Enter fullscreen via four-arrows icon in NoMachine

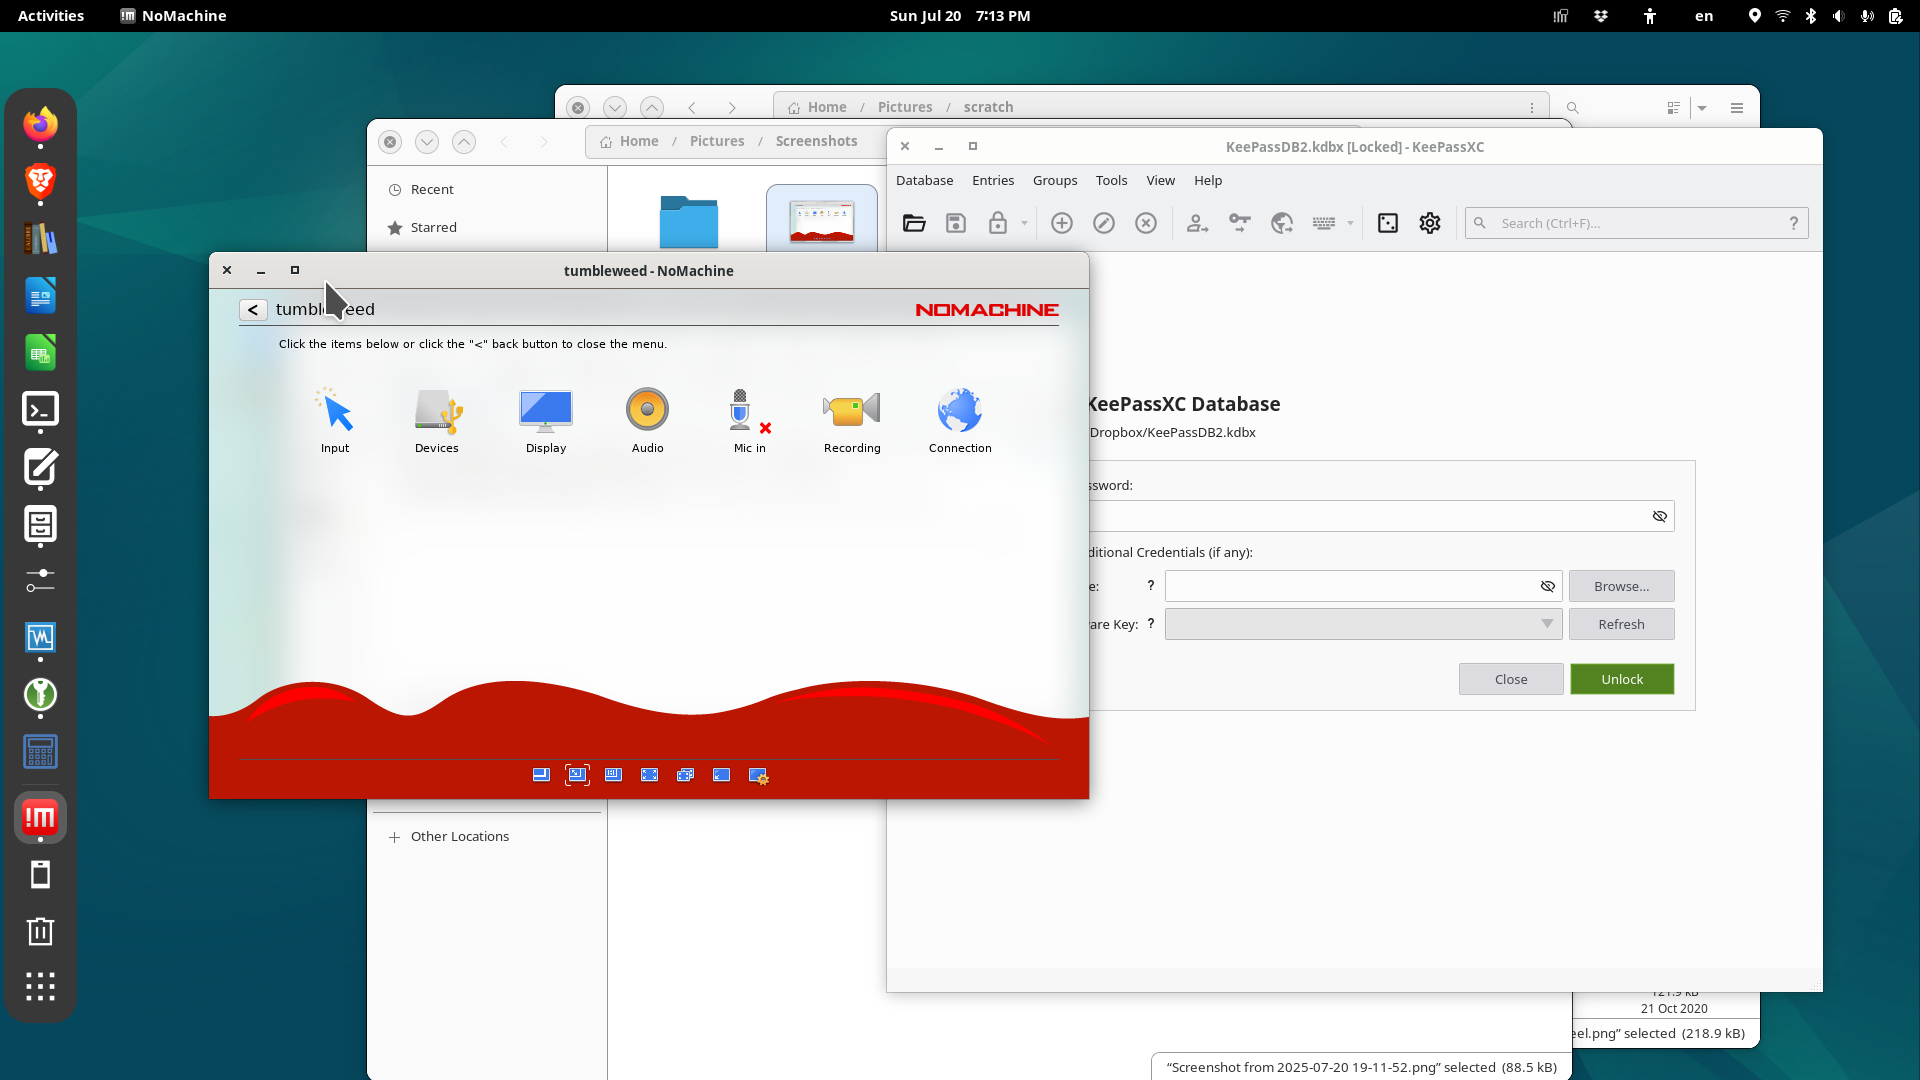[x=649, y=775]
